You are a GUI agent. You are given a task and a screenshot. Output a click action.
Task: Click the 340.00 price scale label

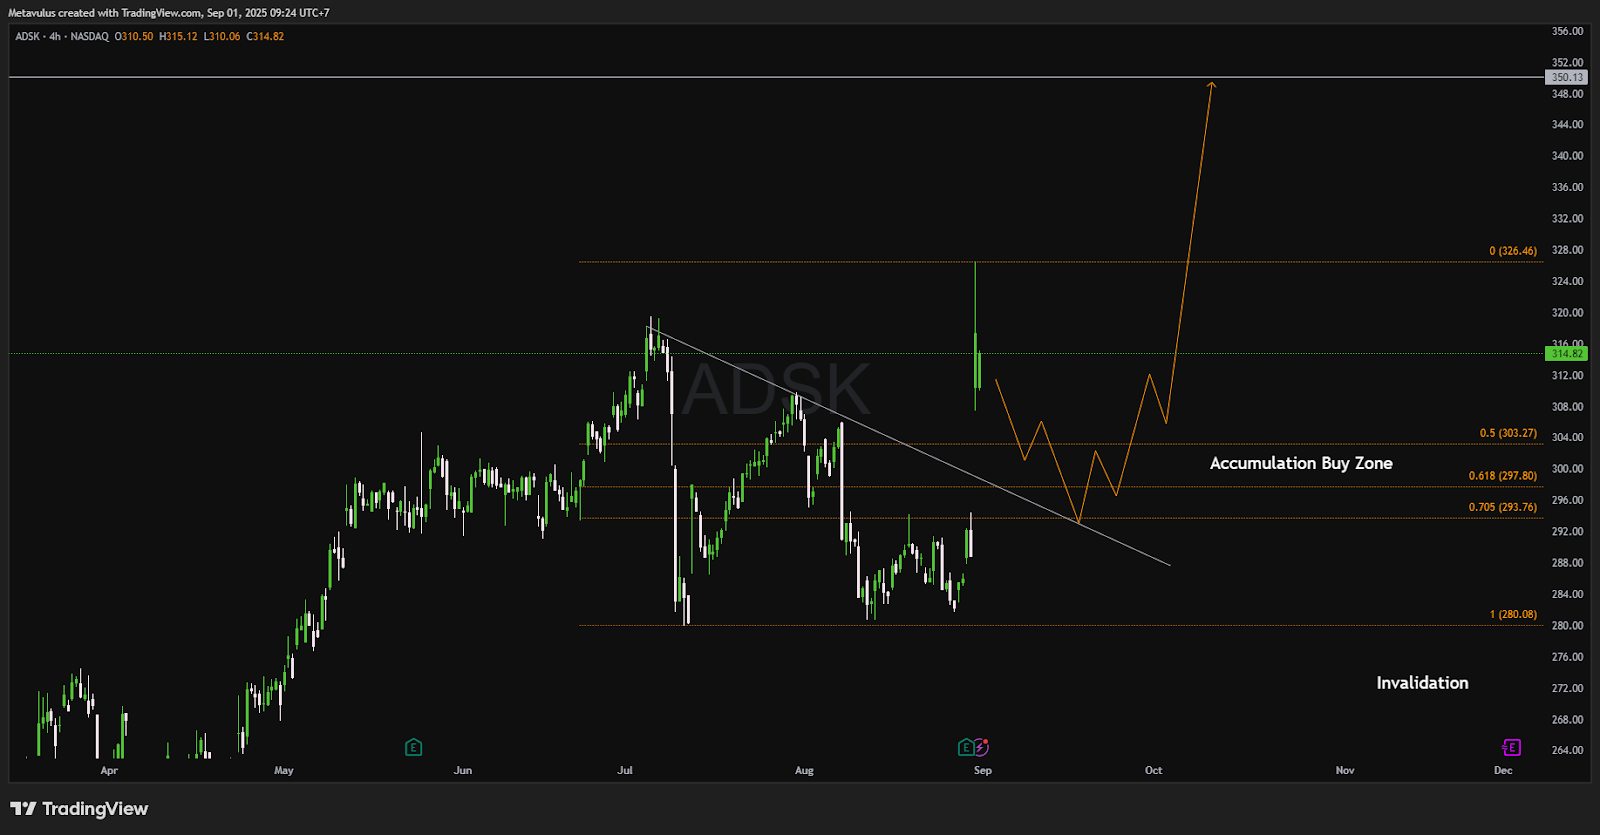point(1567,156)
